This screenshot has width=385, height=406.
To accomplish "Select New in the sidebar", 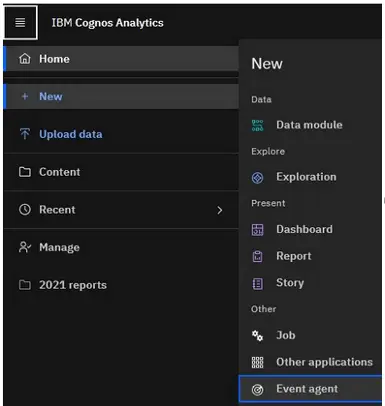I will click(x=121, y=96).
